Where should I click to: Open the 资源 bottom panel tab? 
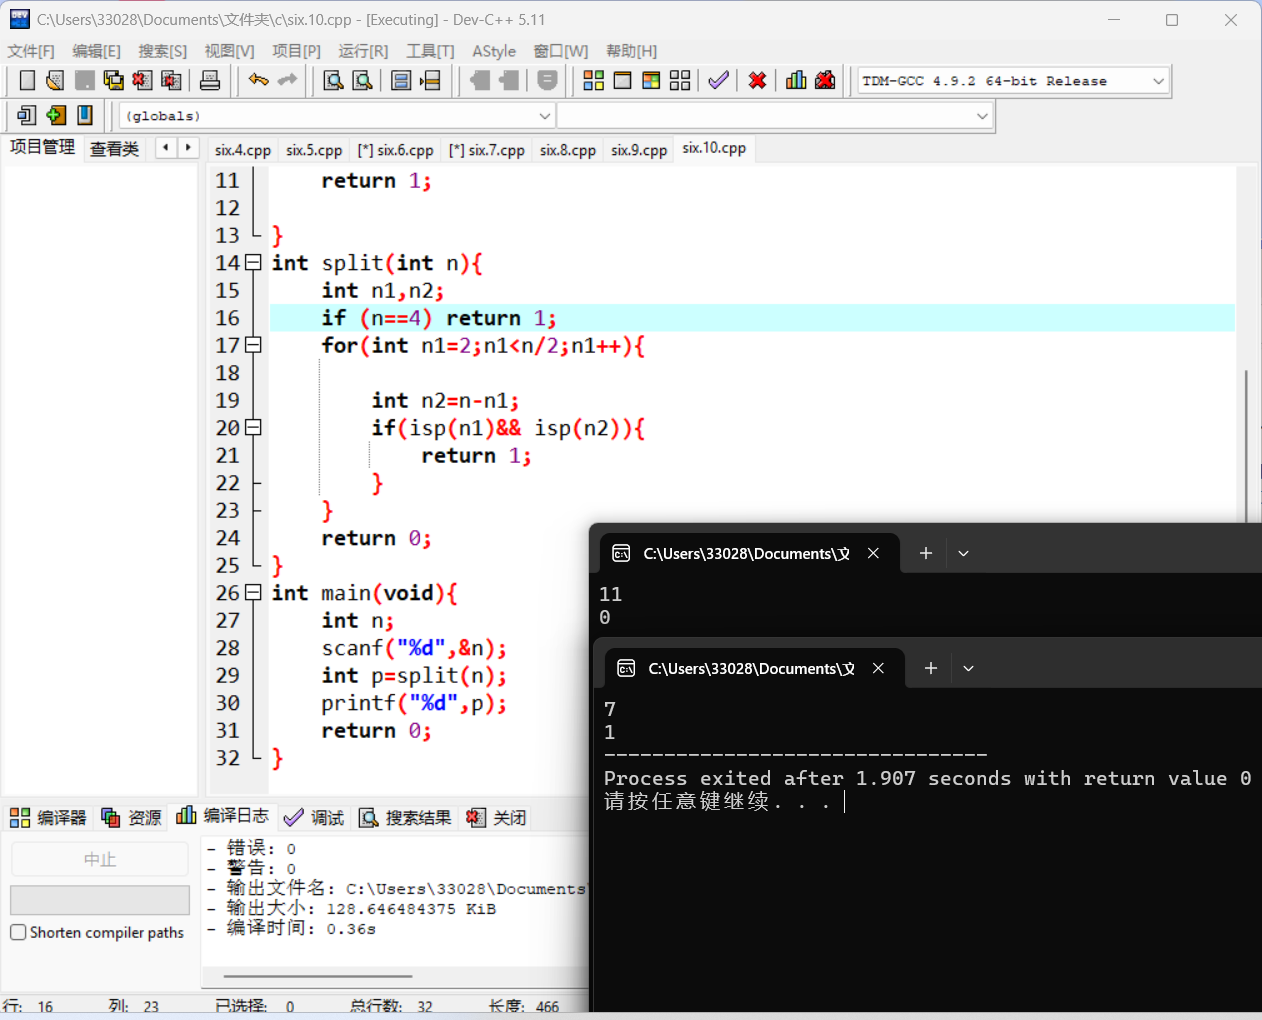pyautogui.click(x=132, y=818)
